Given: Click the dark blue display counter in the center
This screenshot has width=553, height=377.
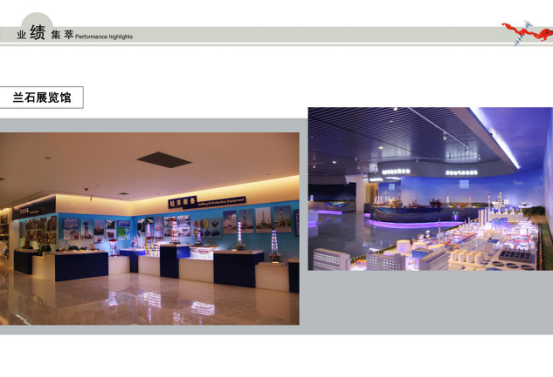Looking at the screenshot, I should tap(175, 261).
